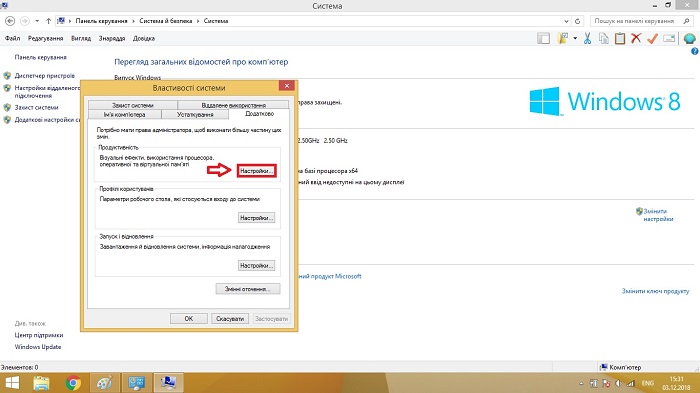
Task: Click the Microsoft product terms link
Action: click(329, 276)
